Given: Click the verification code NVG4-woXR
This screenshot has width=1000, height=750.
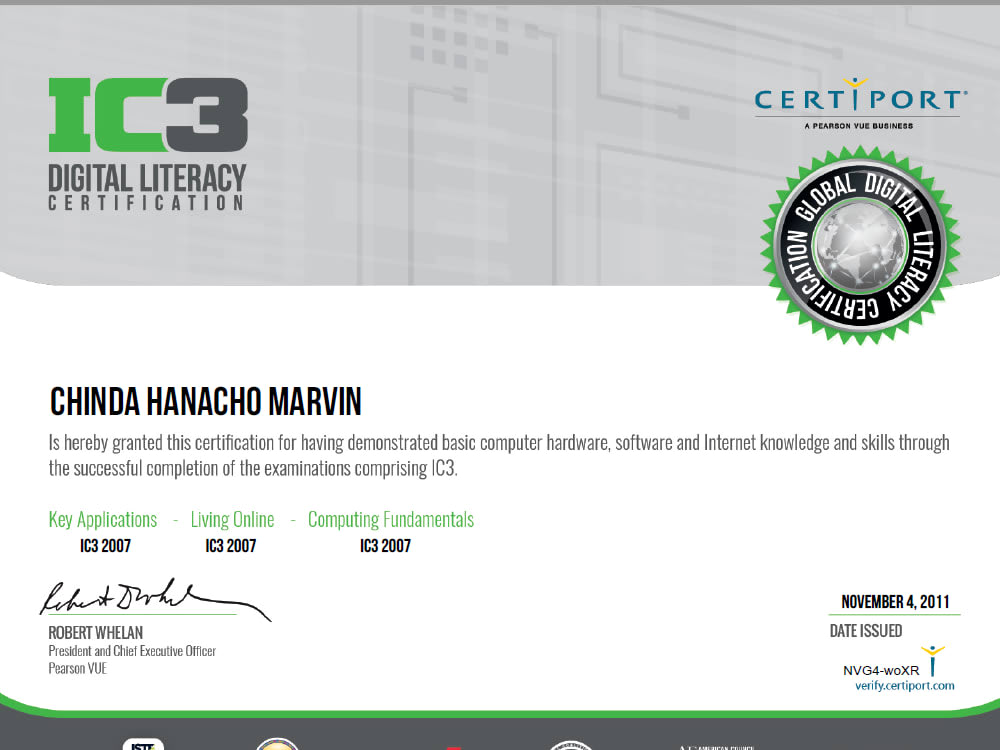Looking at the screenshot, I should click(x=881, y=670).
